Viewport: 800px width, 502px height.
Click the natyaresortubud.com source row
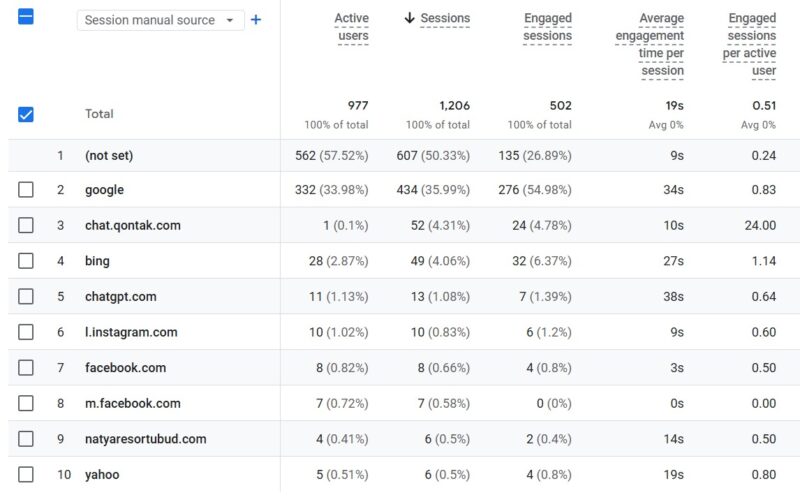[x=404, y=439]
